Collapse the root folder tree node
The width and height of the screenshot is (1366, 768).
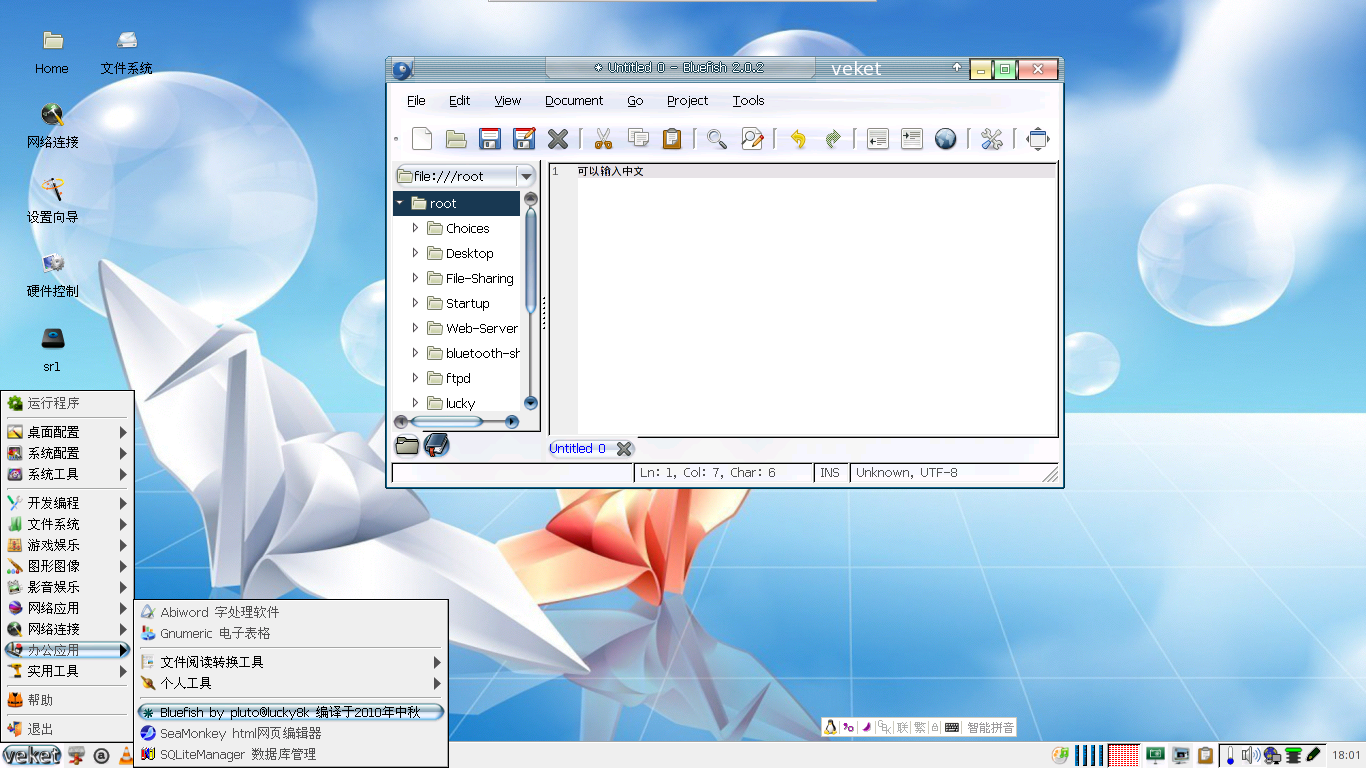click(x=400, y=203)
